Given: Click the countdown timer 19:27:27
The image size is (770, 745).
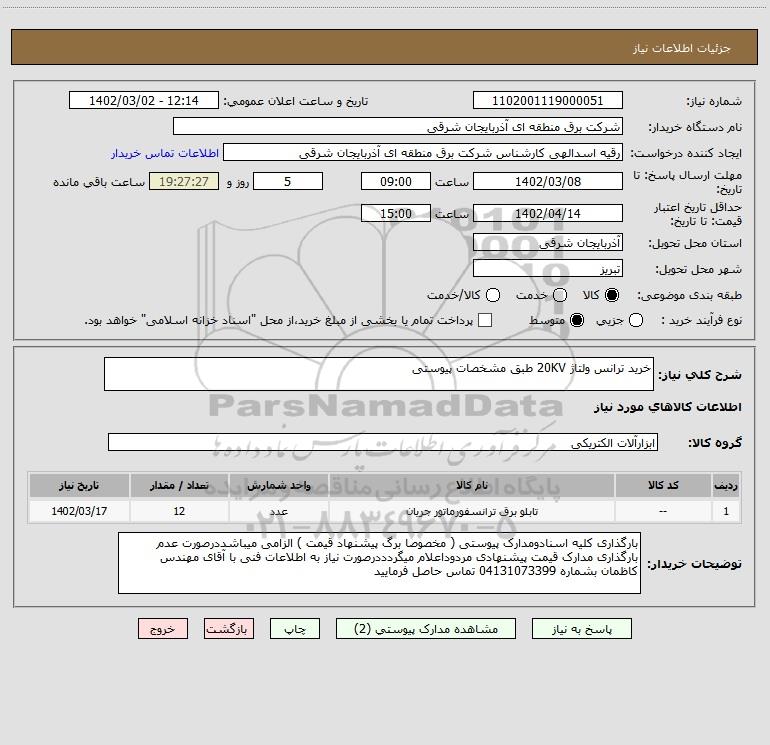Looking at the screenshot, I should [184, 181].
